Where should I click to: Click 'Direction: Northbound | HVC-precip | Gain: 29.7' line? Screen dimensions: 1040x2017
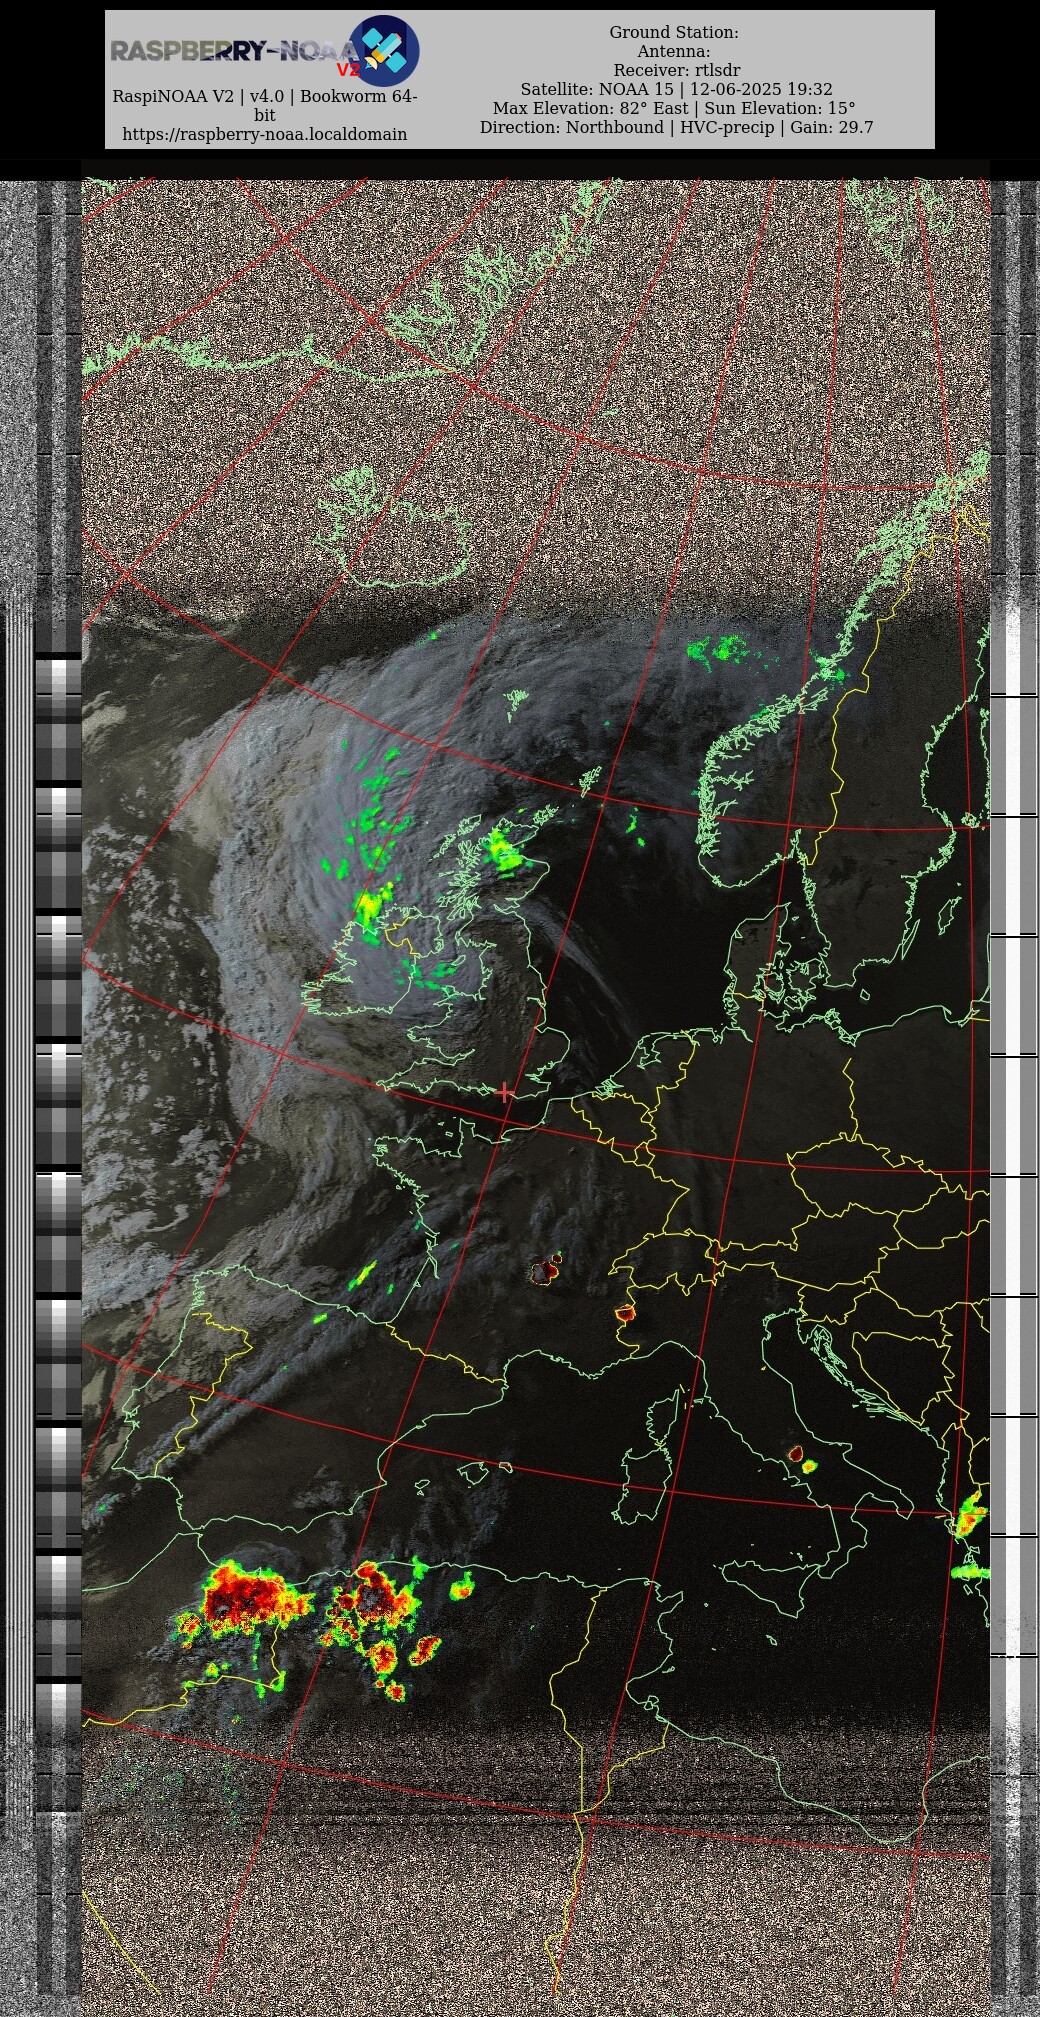coord(676,127)
